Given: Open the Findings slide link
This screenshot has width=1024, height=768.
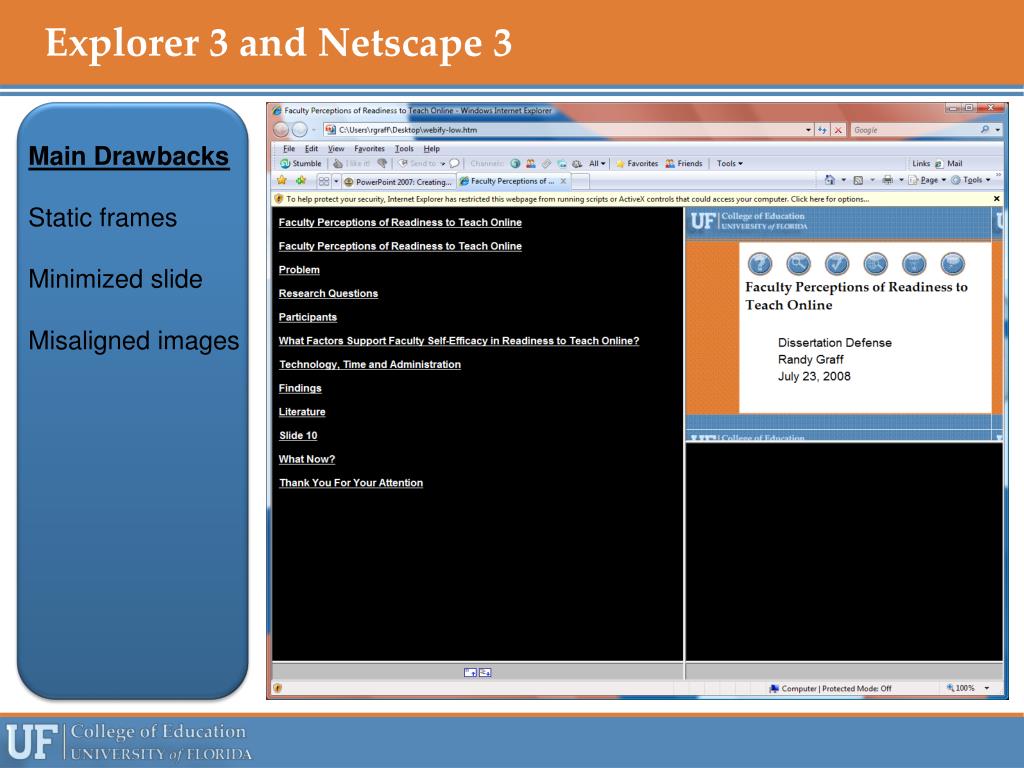Looking at the screenshot, I should (300, 388).
